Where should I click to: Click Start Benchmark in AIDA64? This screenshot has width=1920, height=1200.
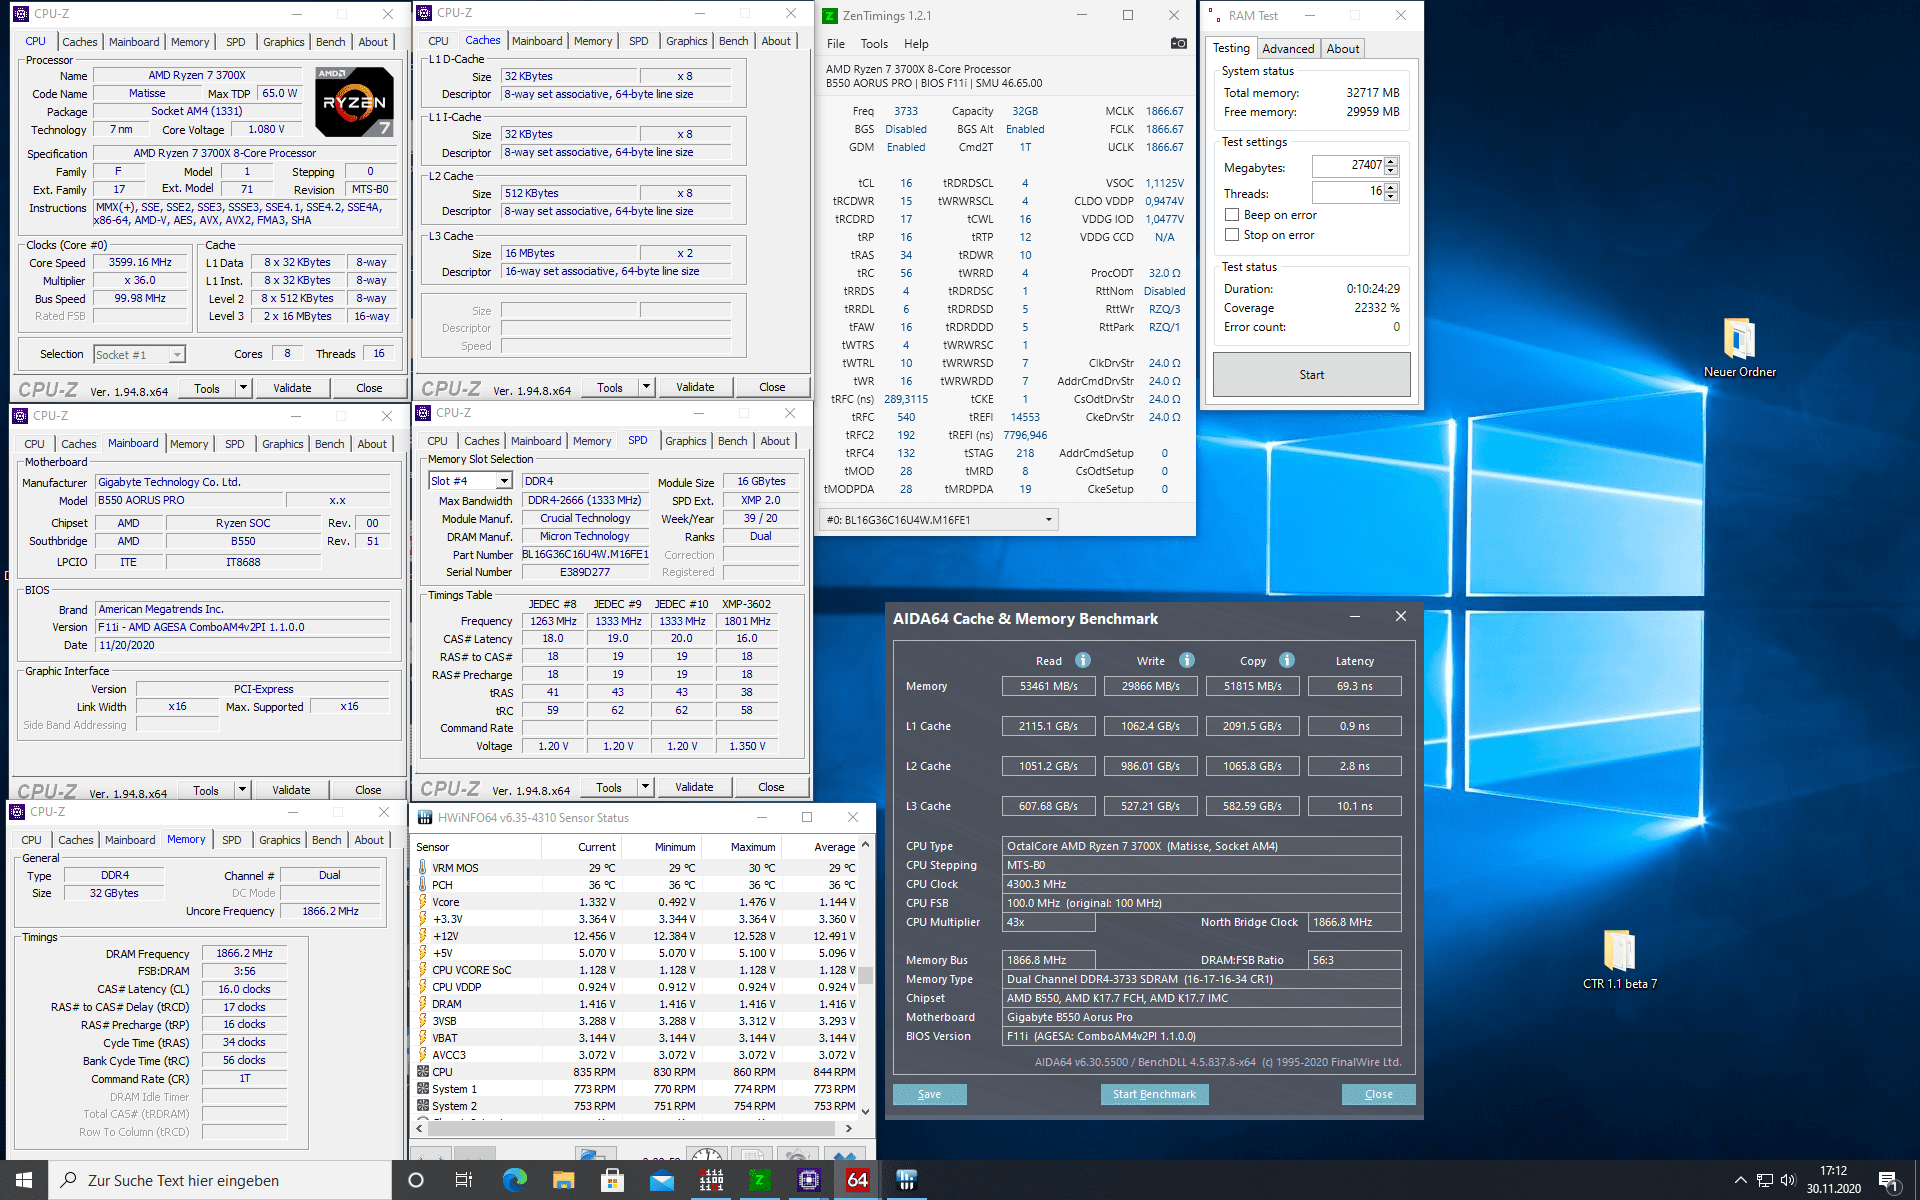click(x=1154, y=1094)
